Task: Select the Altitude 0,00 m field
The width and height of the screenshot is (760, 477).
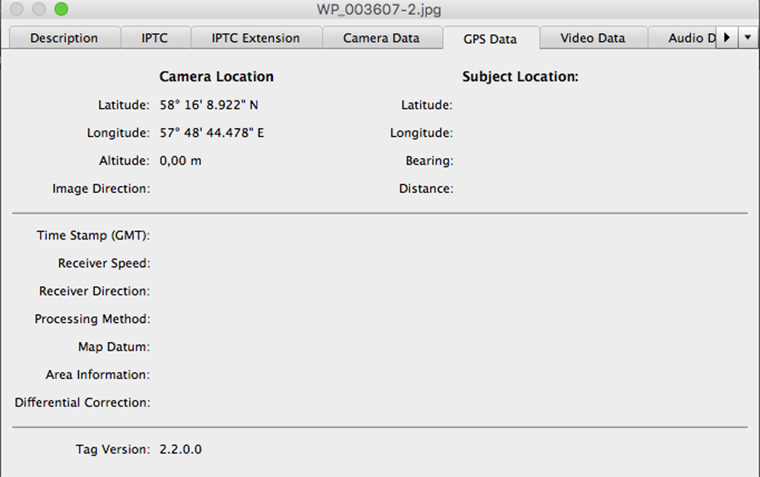Action: tap(181, 160)
